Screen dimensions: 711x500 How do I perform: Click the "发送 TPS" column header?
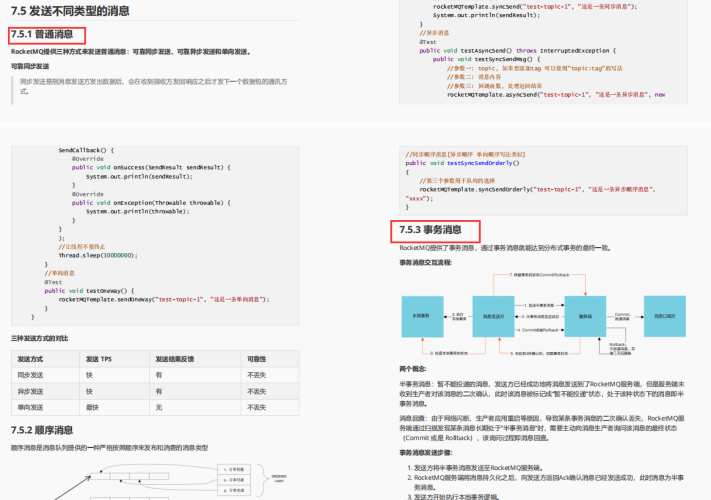coord(98,359)
